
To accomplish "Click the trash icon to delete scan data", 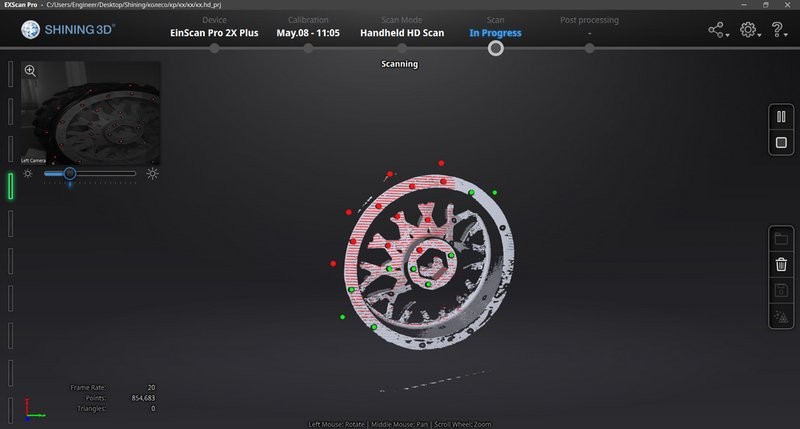I will pos(781,264).
